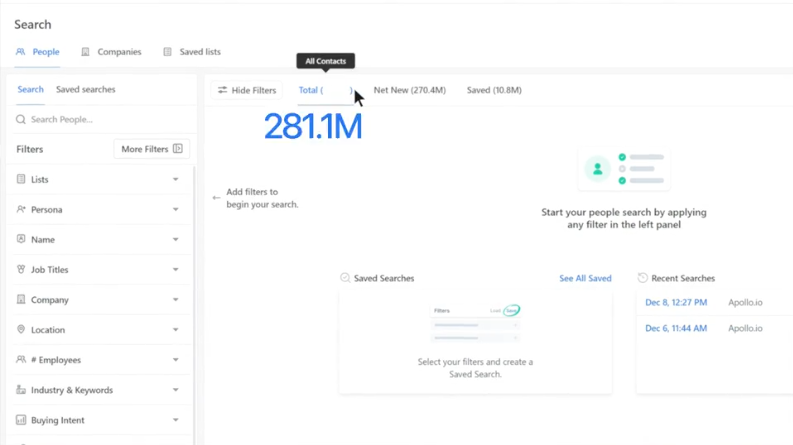Switch to the Companies tab
Viewport: 793px width, 445px height.
[111, 52]
